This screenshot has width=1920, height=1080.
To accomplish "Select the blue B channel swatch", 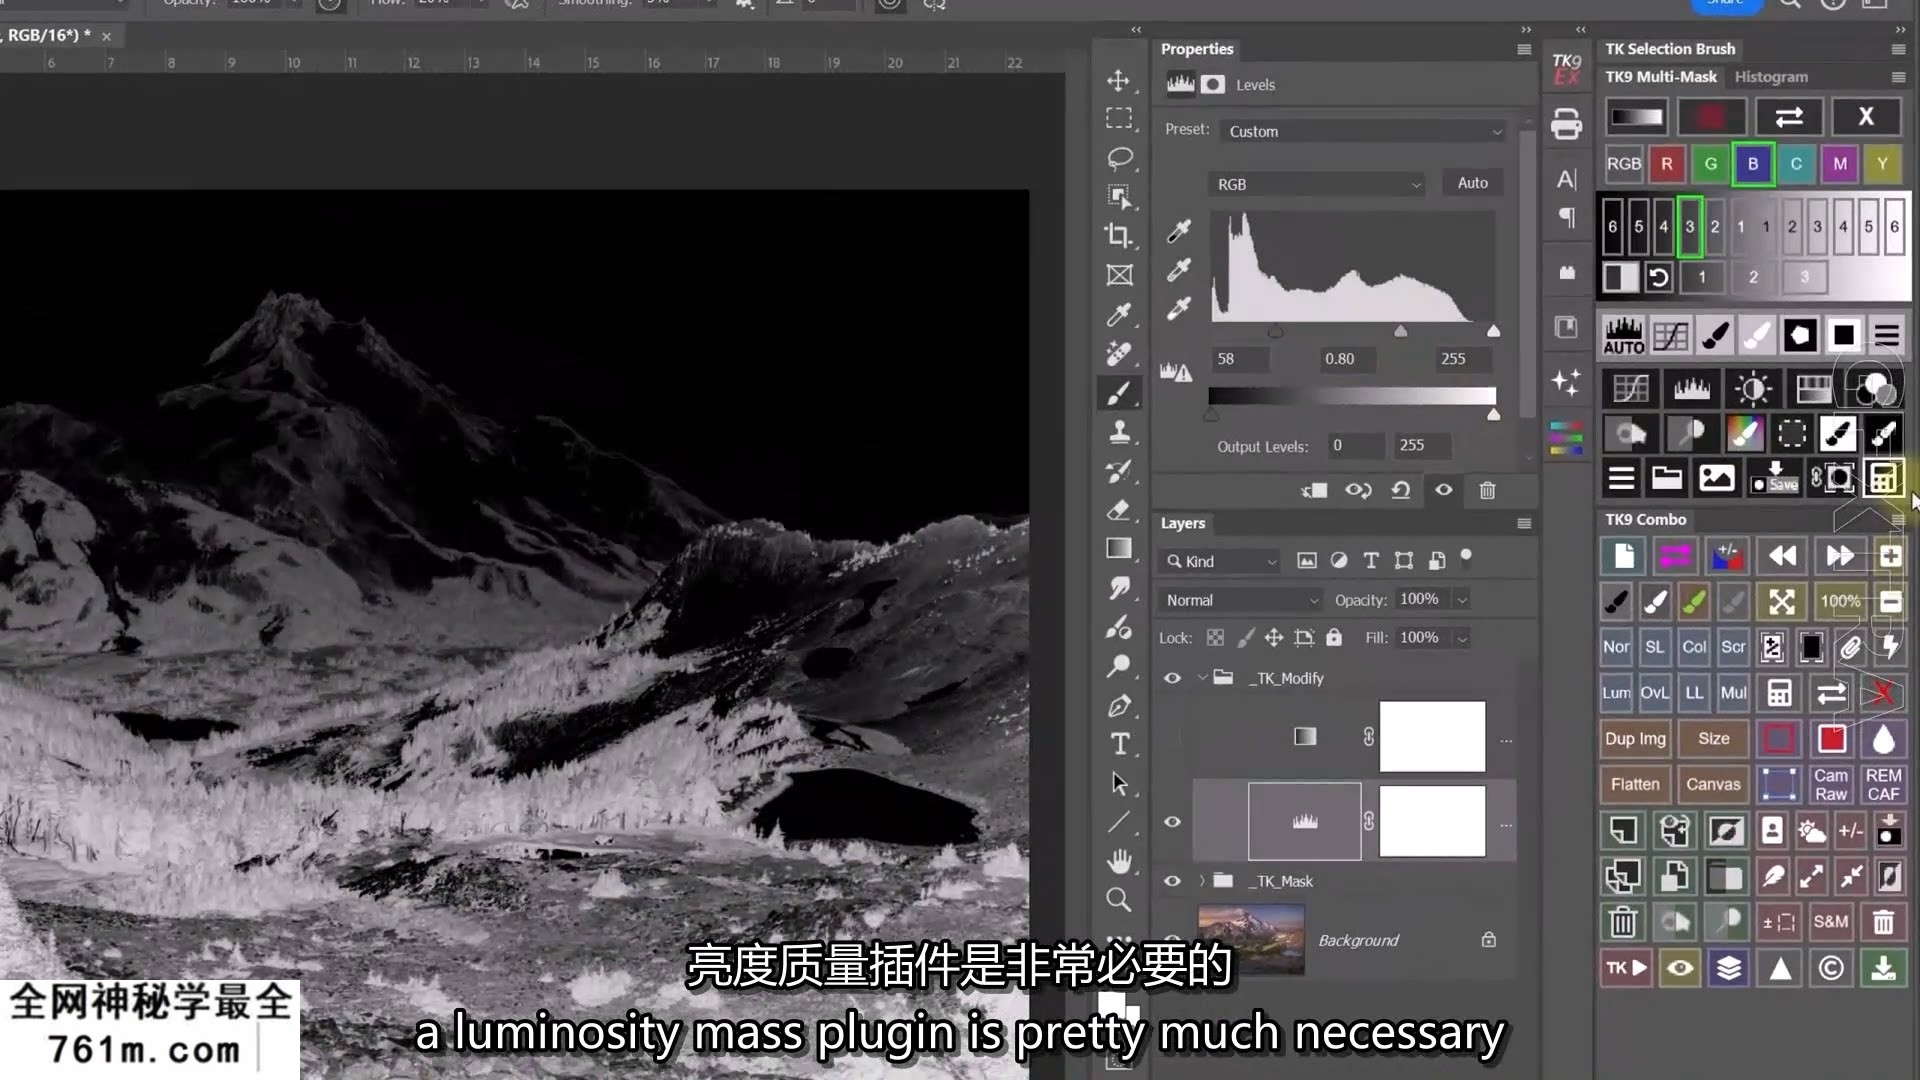I will click(x=1752, y=164).
